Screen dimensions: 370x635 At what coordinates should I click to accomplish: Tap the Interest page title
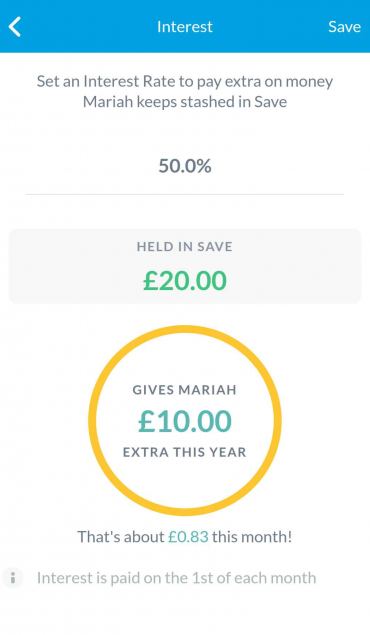pyautogui.click(x=185, y=27)
